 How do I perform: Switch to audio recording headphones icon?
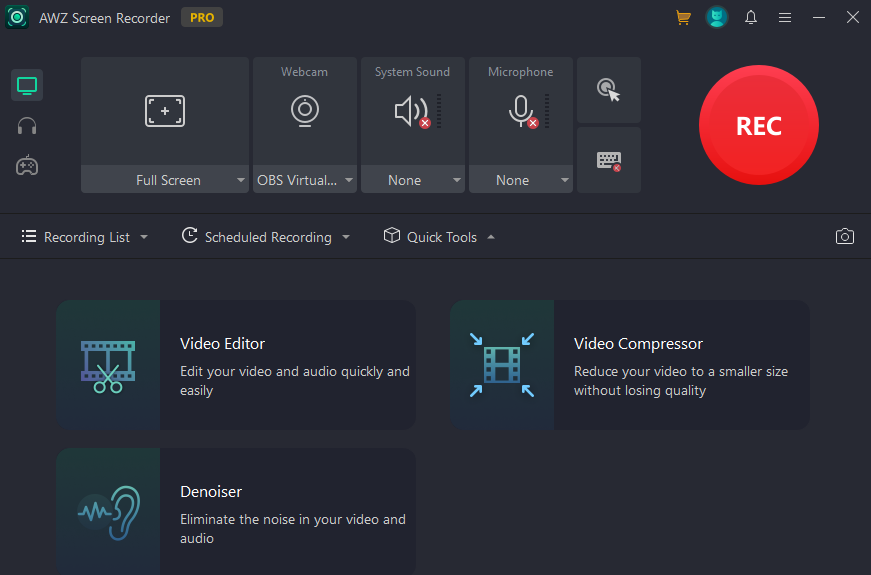click(x=27, y=126)
